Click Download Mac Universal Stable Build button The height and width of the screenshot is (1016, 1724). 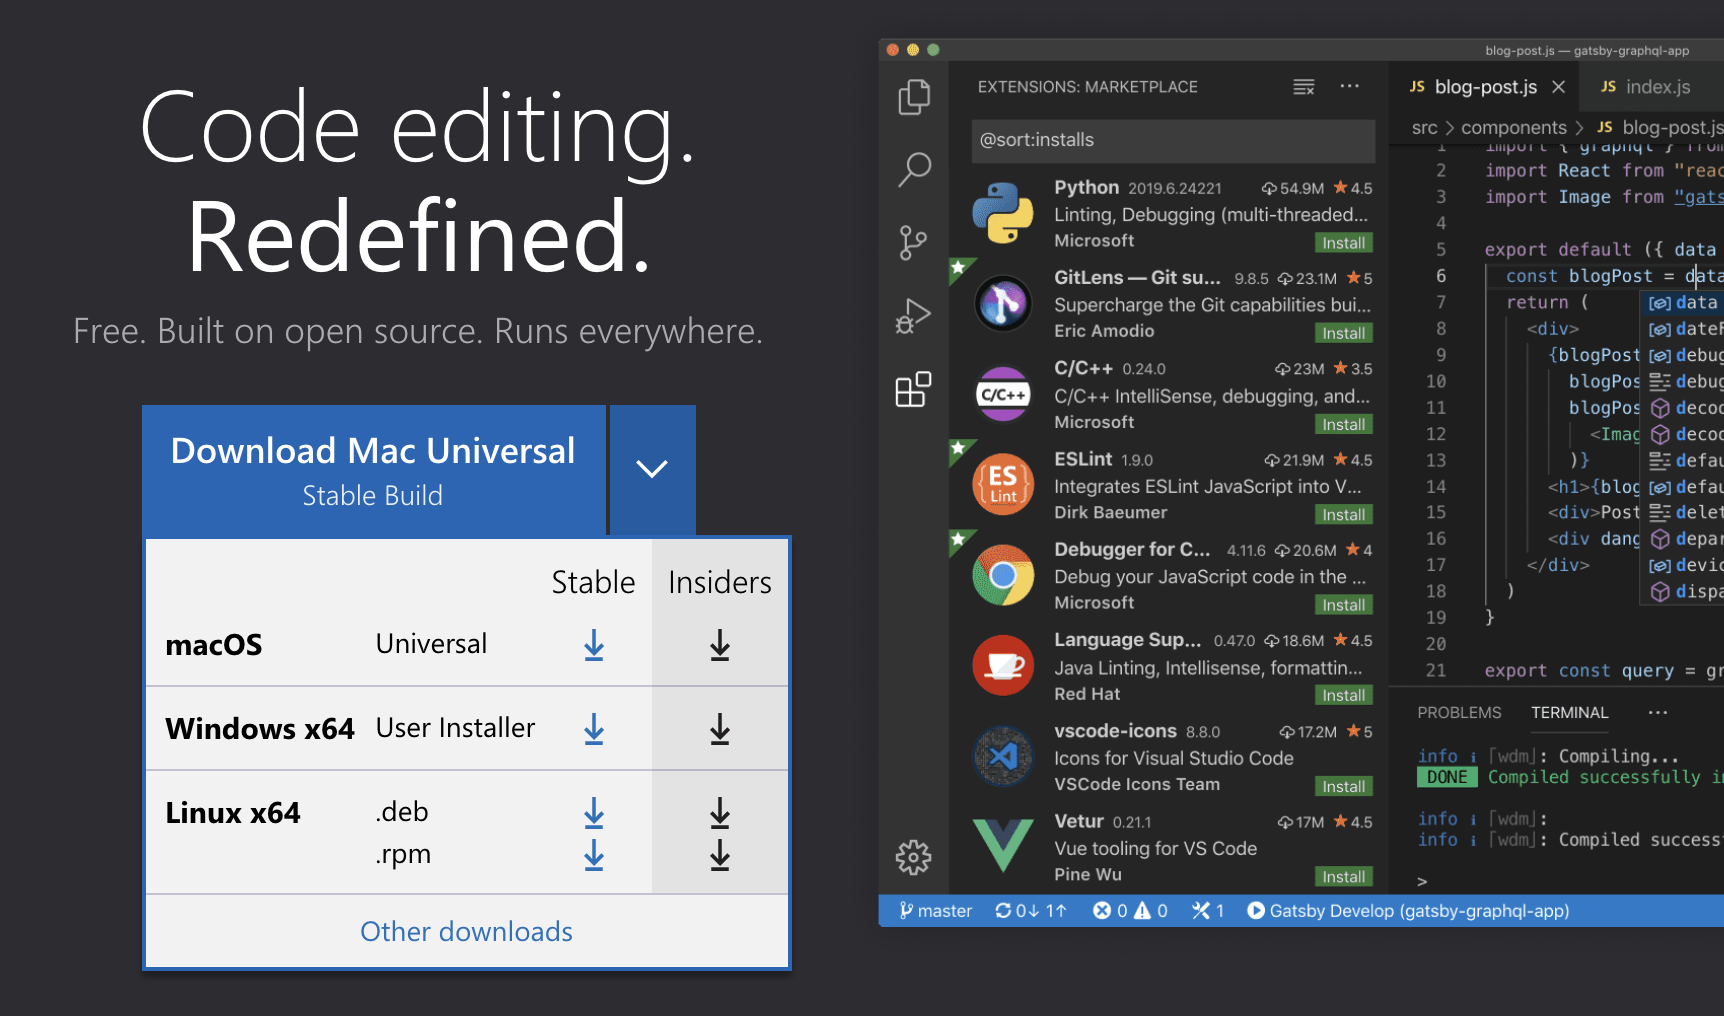pos(374,470)
